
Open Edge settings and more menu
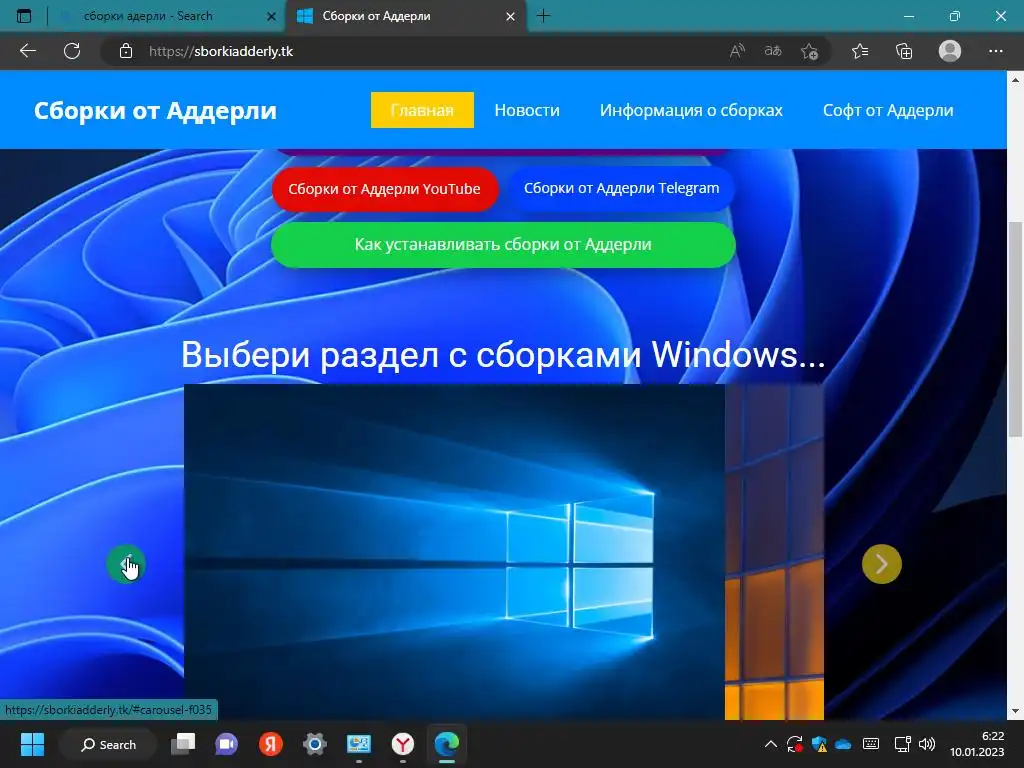click(995, 51)
